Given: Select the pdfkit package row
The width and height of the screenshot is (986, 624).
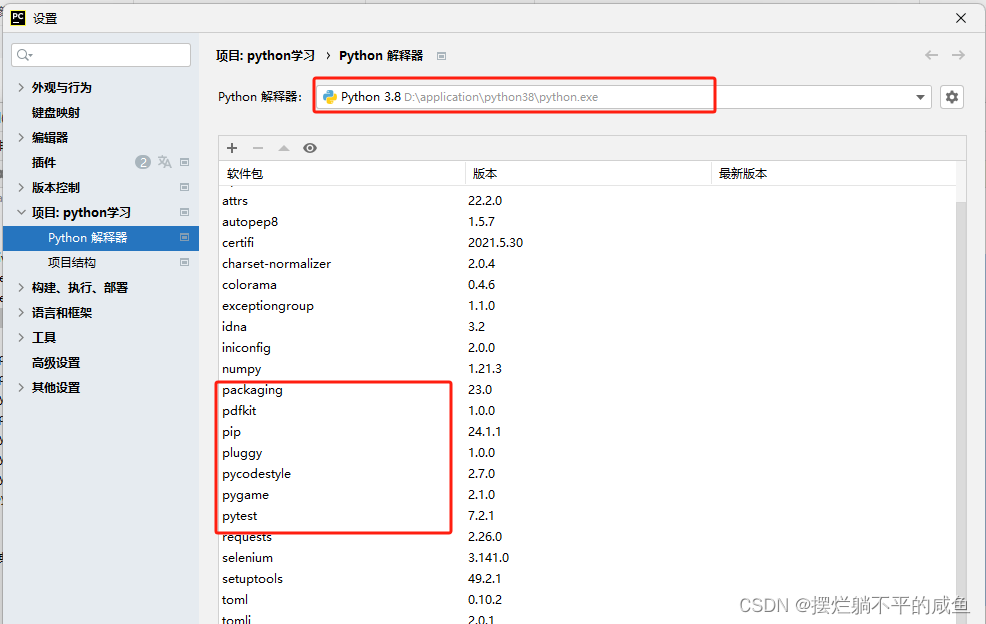Looking at the screenshot, I should click(587, 411).
